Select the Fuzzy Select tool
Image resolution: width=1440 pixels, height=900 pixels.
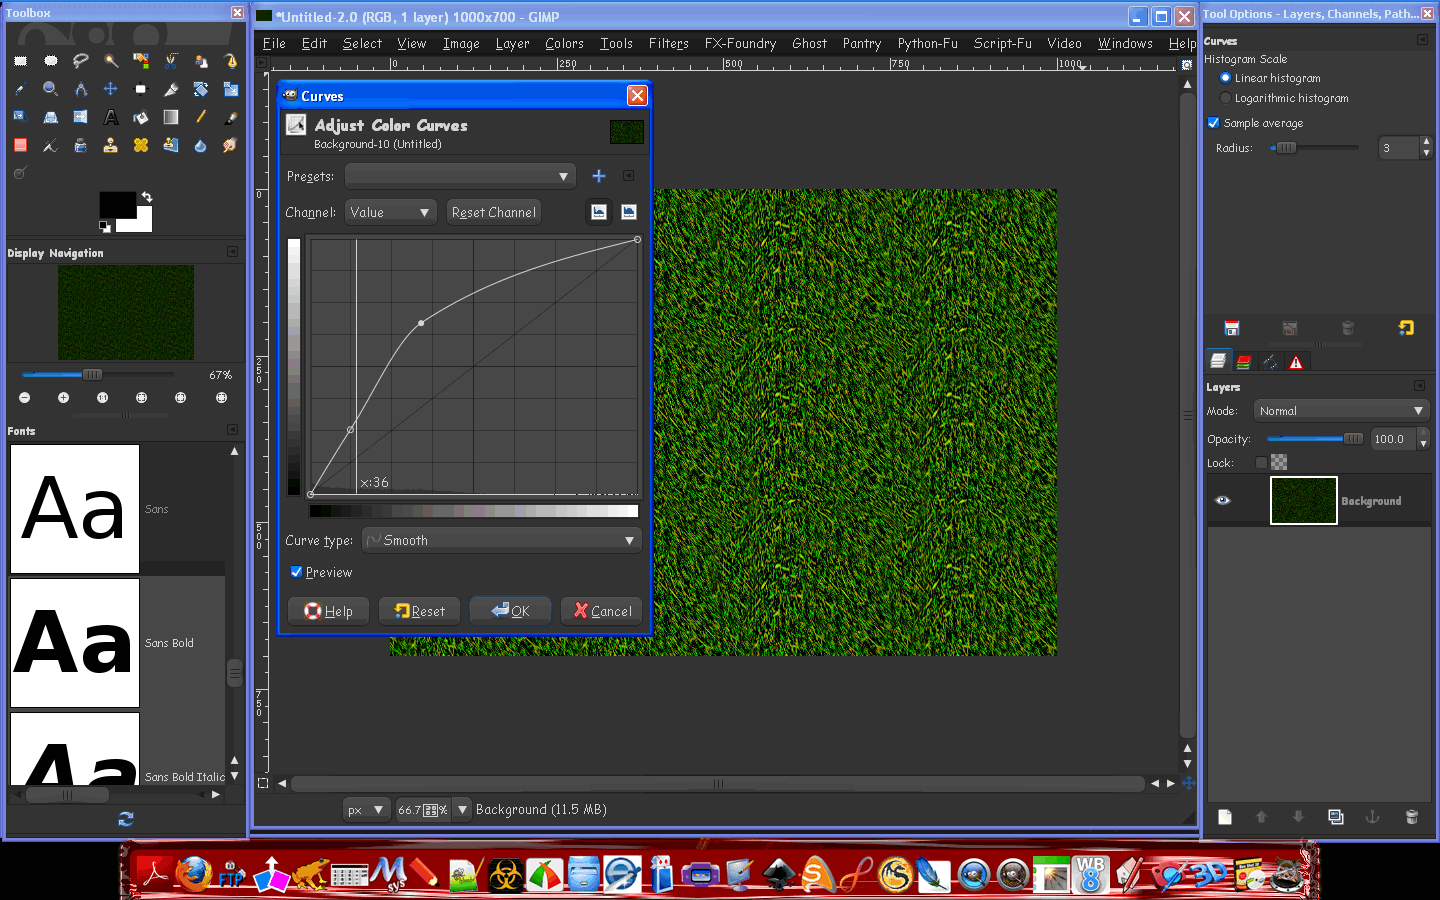(x=110, y=60)
